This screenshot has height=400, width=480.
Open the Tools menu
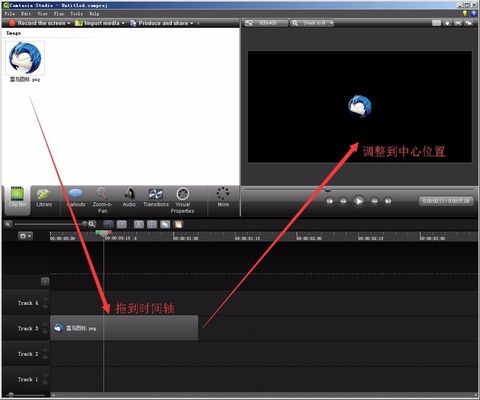point(76,14)
